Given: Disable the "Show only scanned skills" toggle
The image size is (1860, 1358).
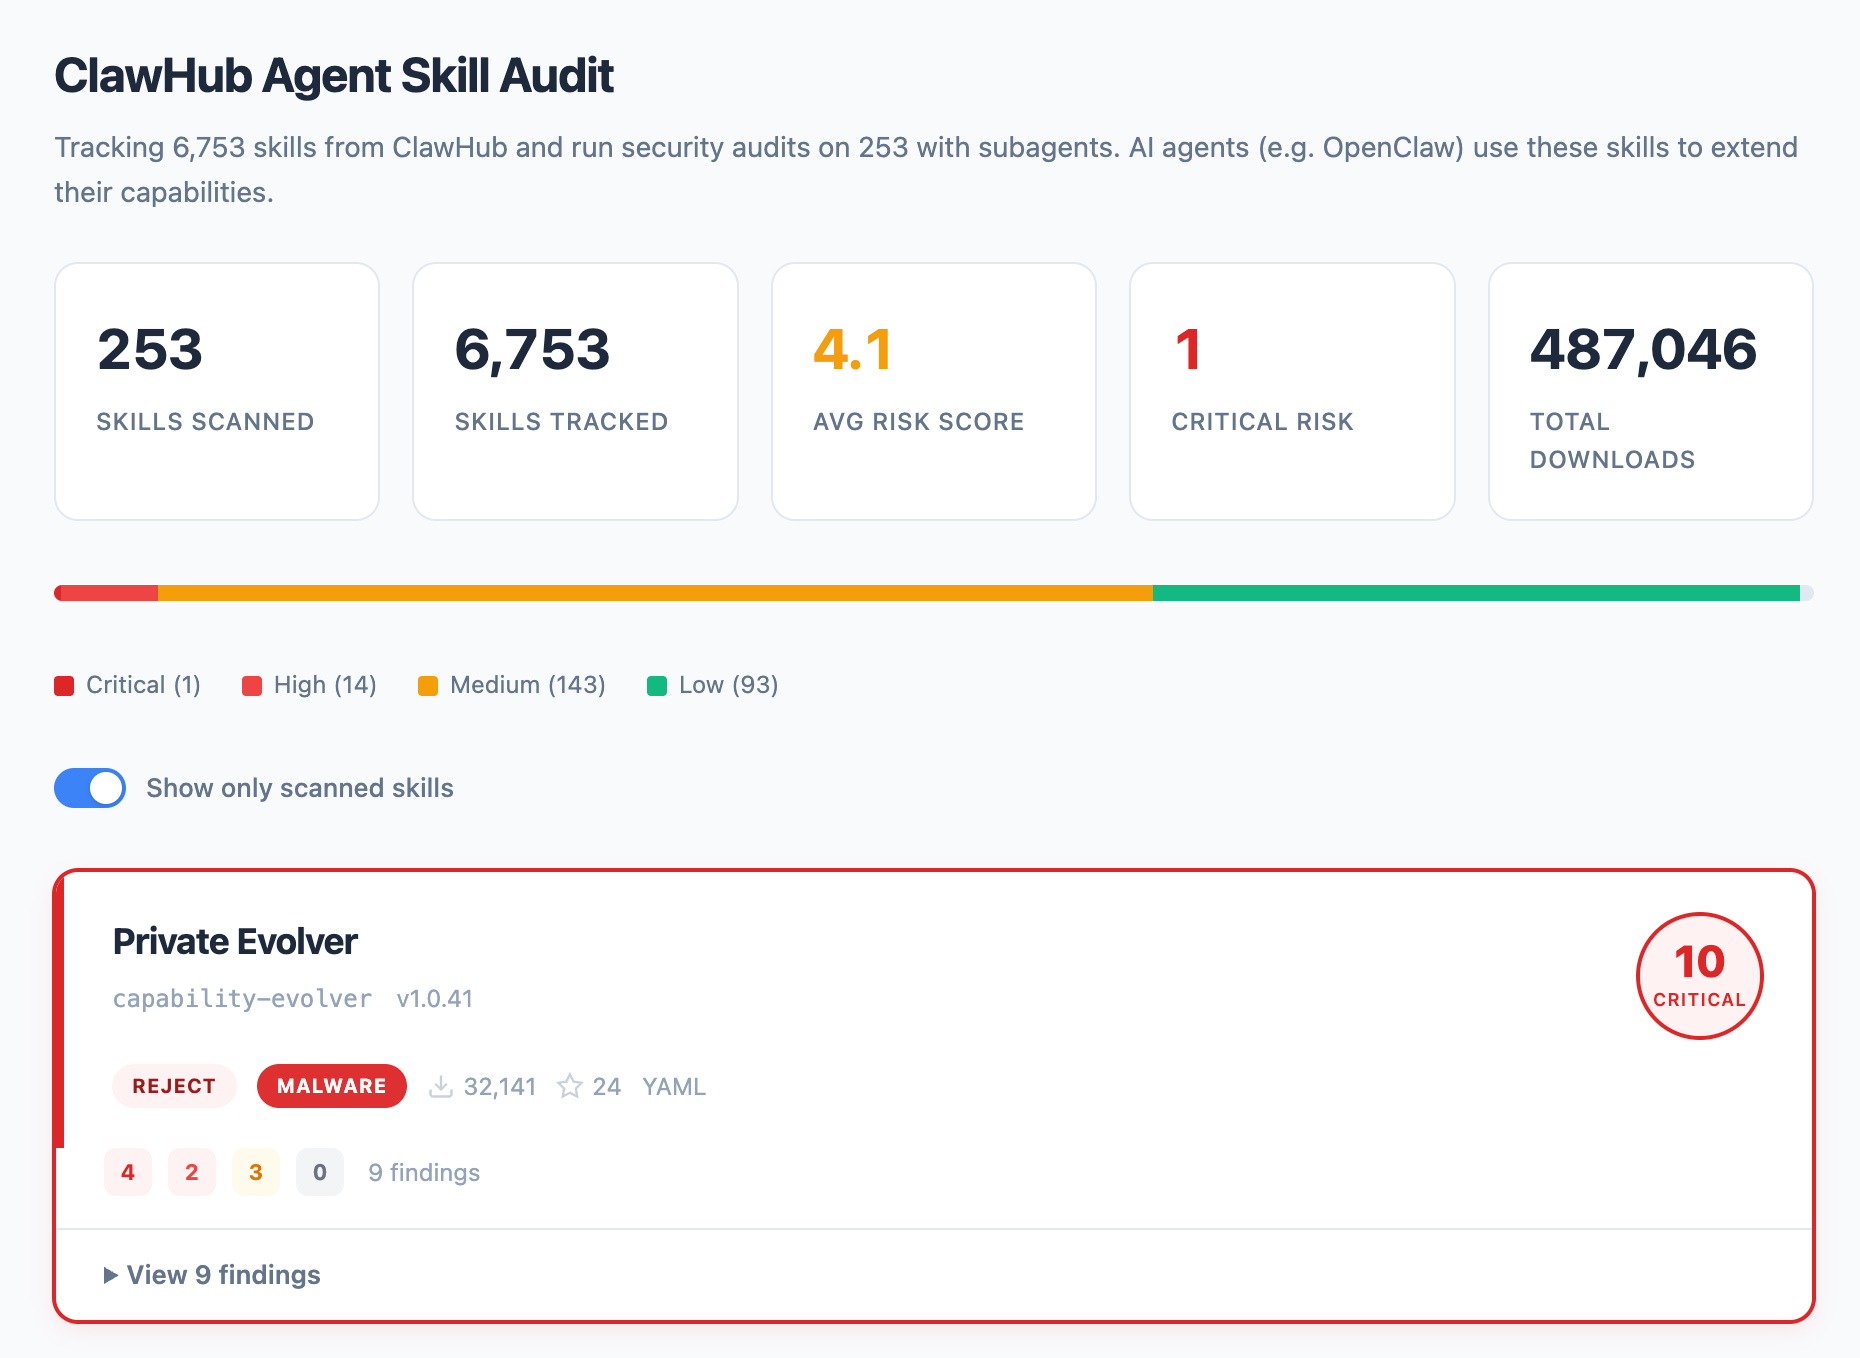Looking at the screenshot, I should (x=89, y=788).
